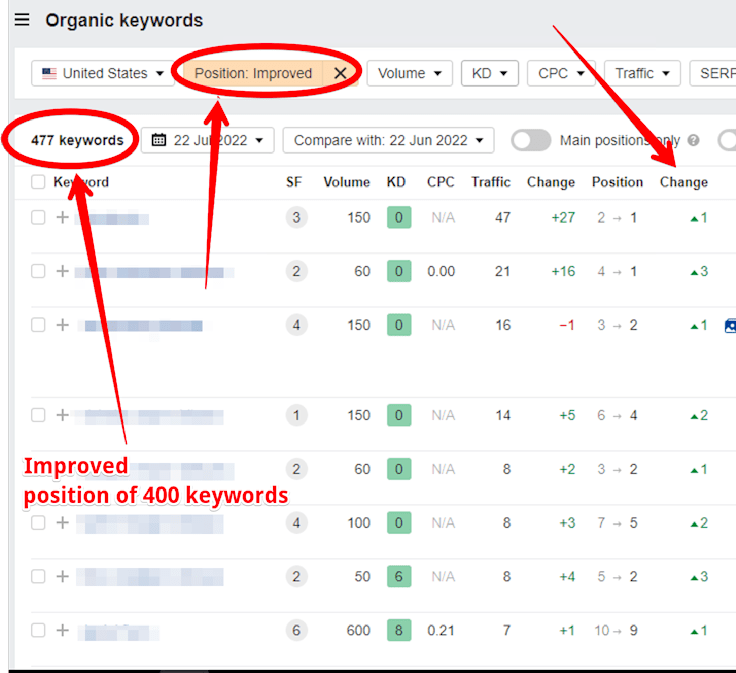
Task: Expand the Volume filter dropdown
Action: point(409,73)
